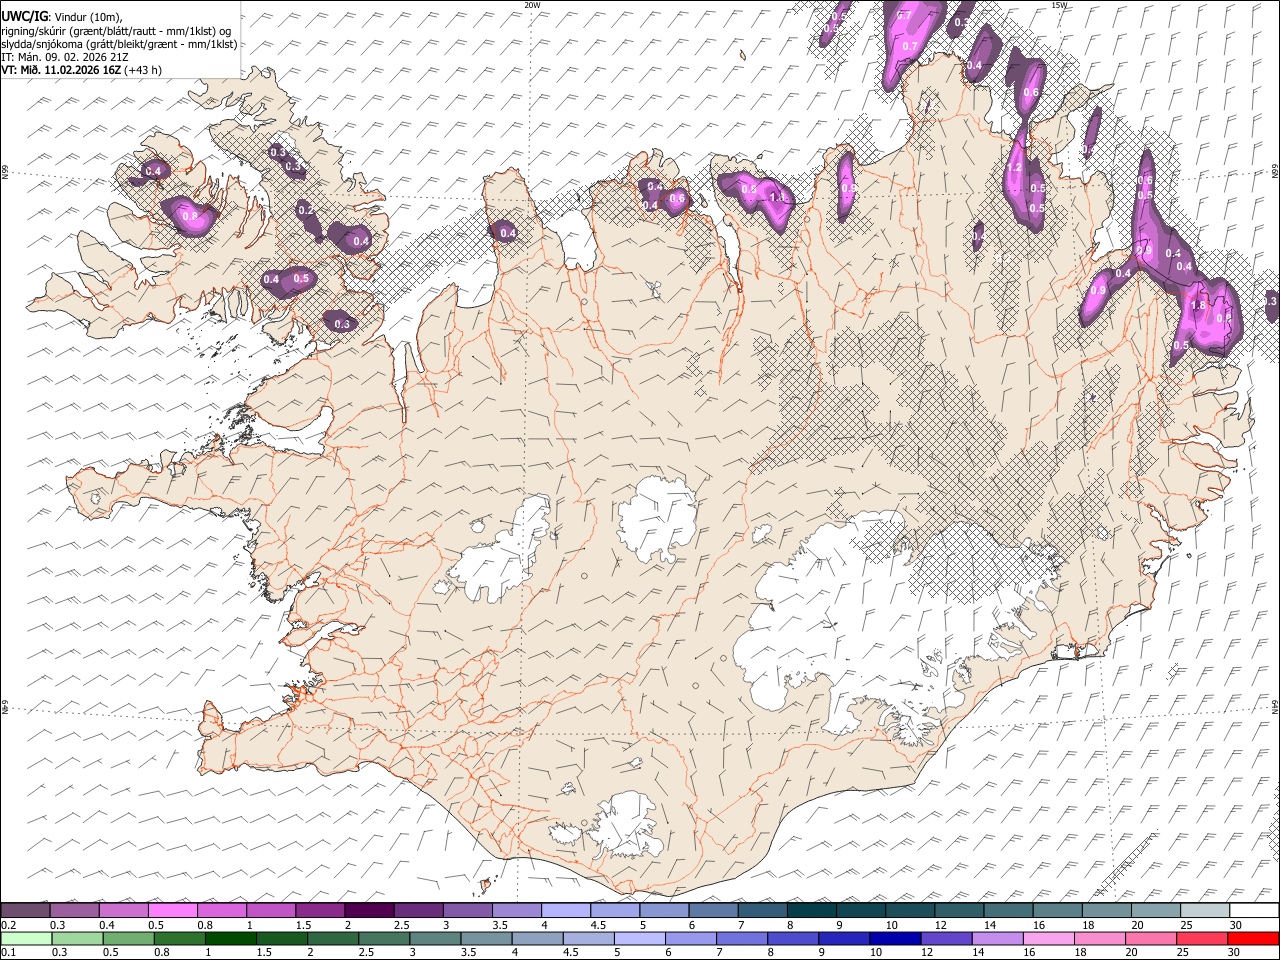The height and width of the screenshot is (960, 1280).
Task: Click the '20' label under upper grey scale
Action: point(1137,925)
